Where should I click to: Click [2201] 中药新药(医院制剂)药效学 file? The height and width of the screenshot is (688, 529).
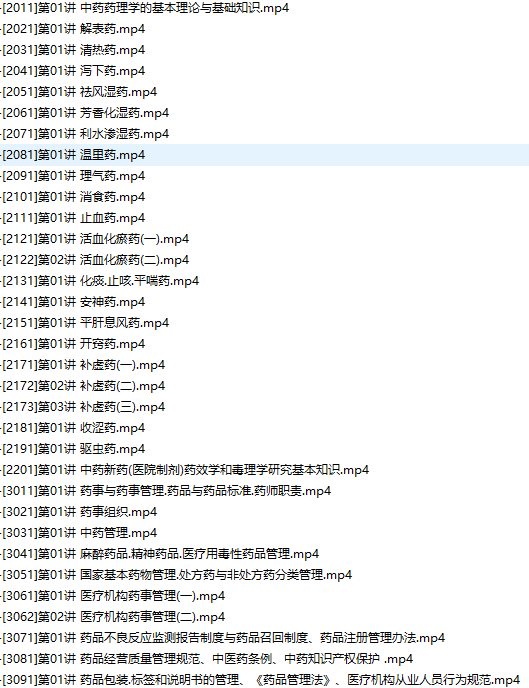(x=186, y=470)
